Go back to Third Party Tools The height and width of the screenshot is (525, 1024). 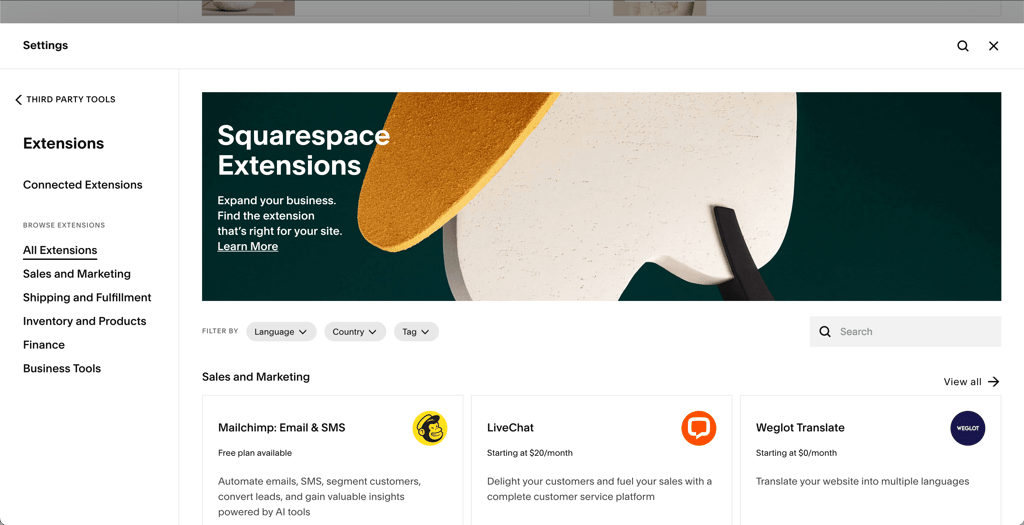click(x=65, y=100)
